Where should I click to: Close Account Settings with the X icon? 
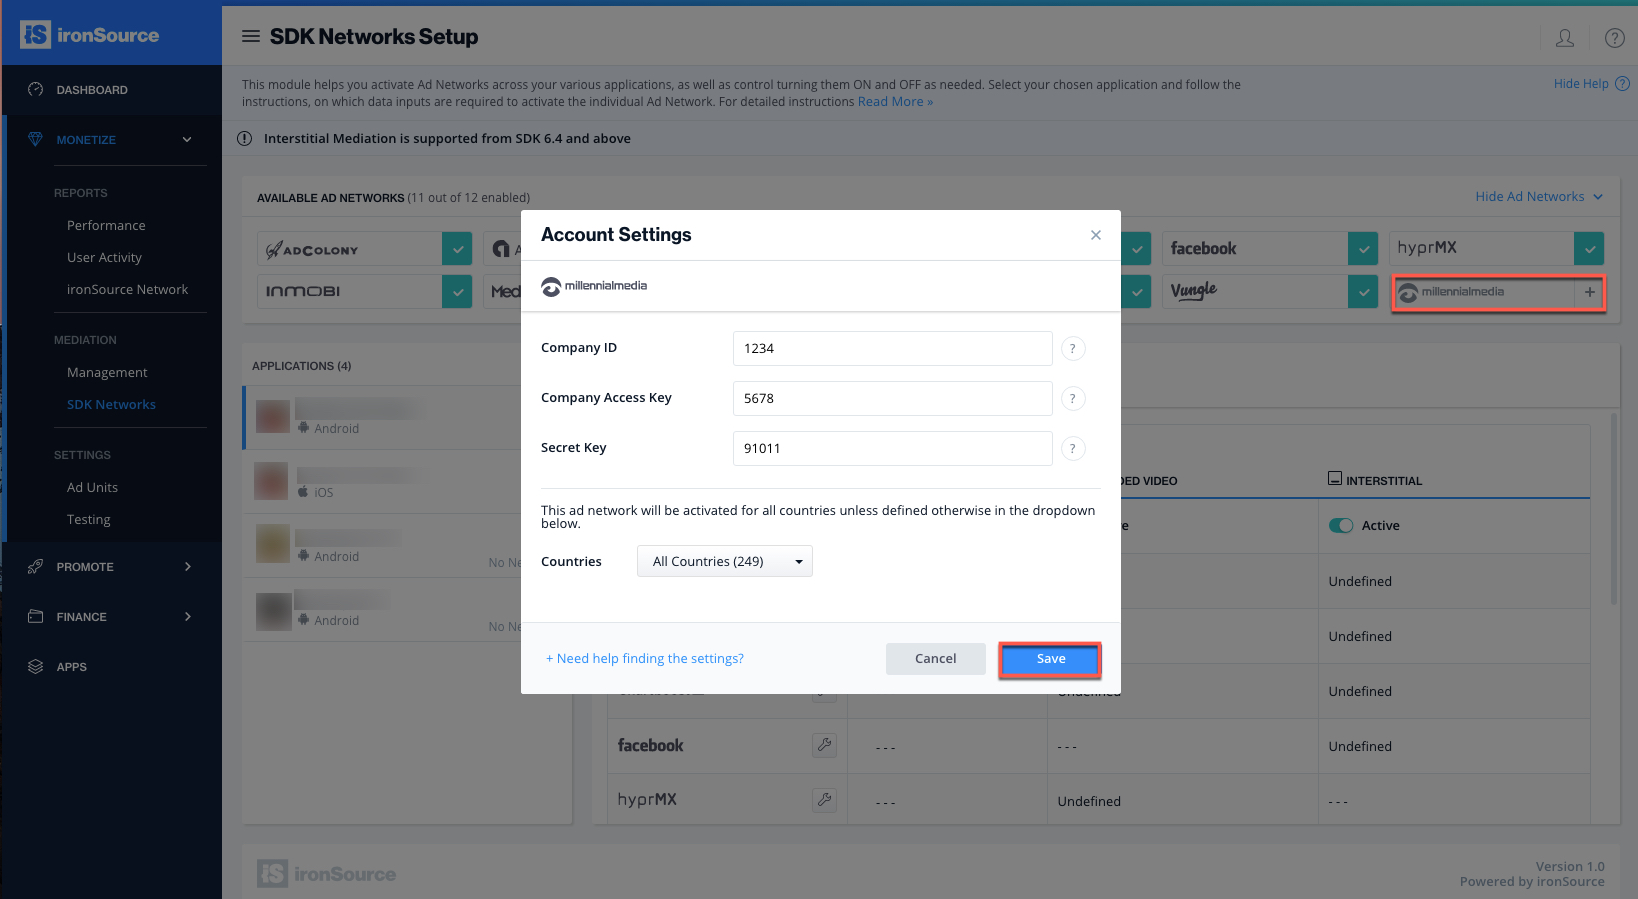(1096, 235)
